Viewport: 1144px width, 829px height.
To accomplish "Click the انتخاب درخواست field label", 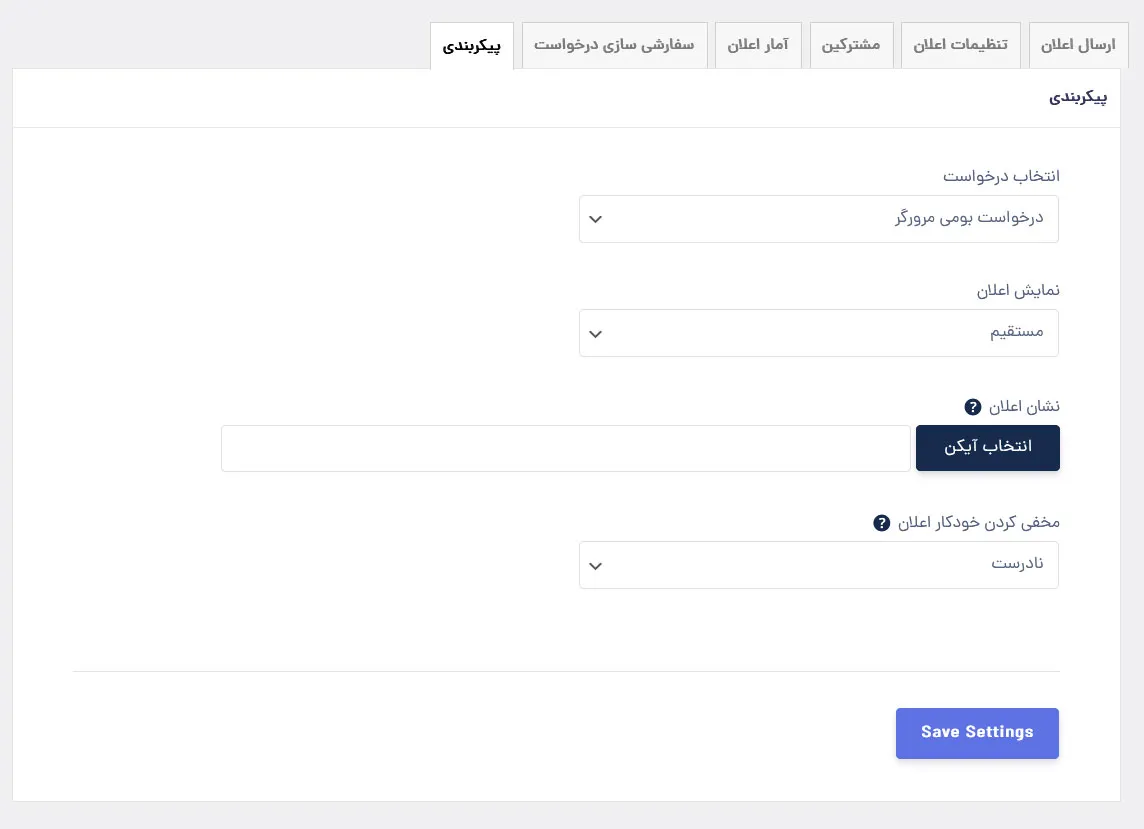I will pos(1001,176).
